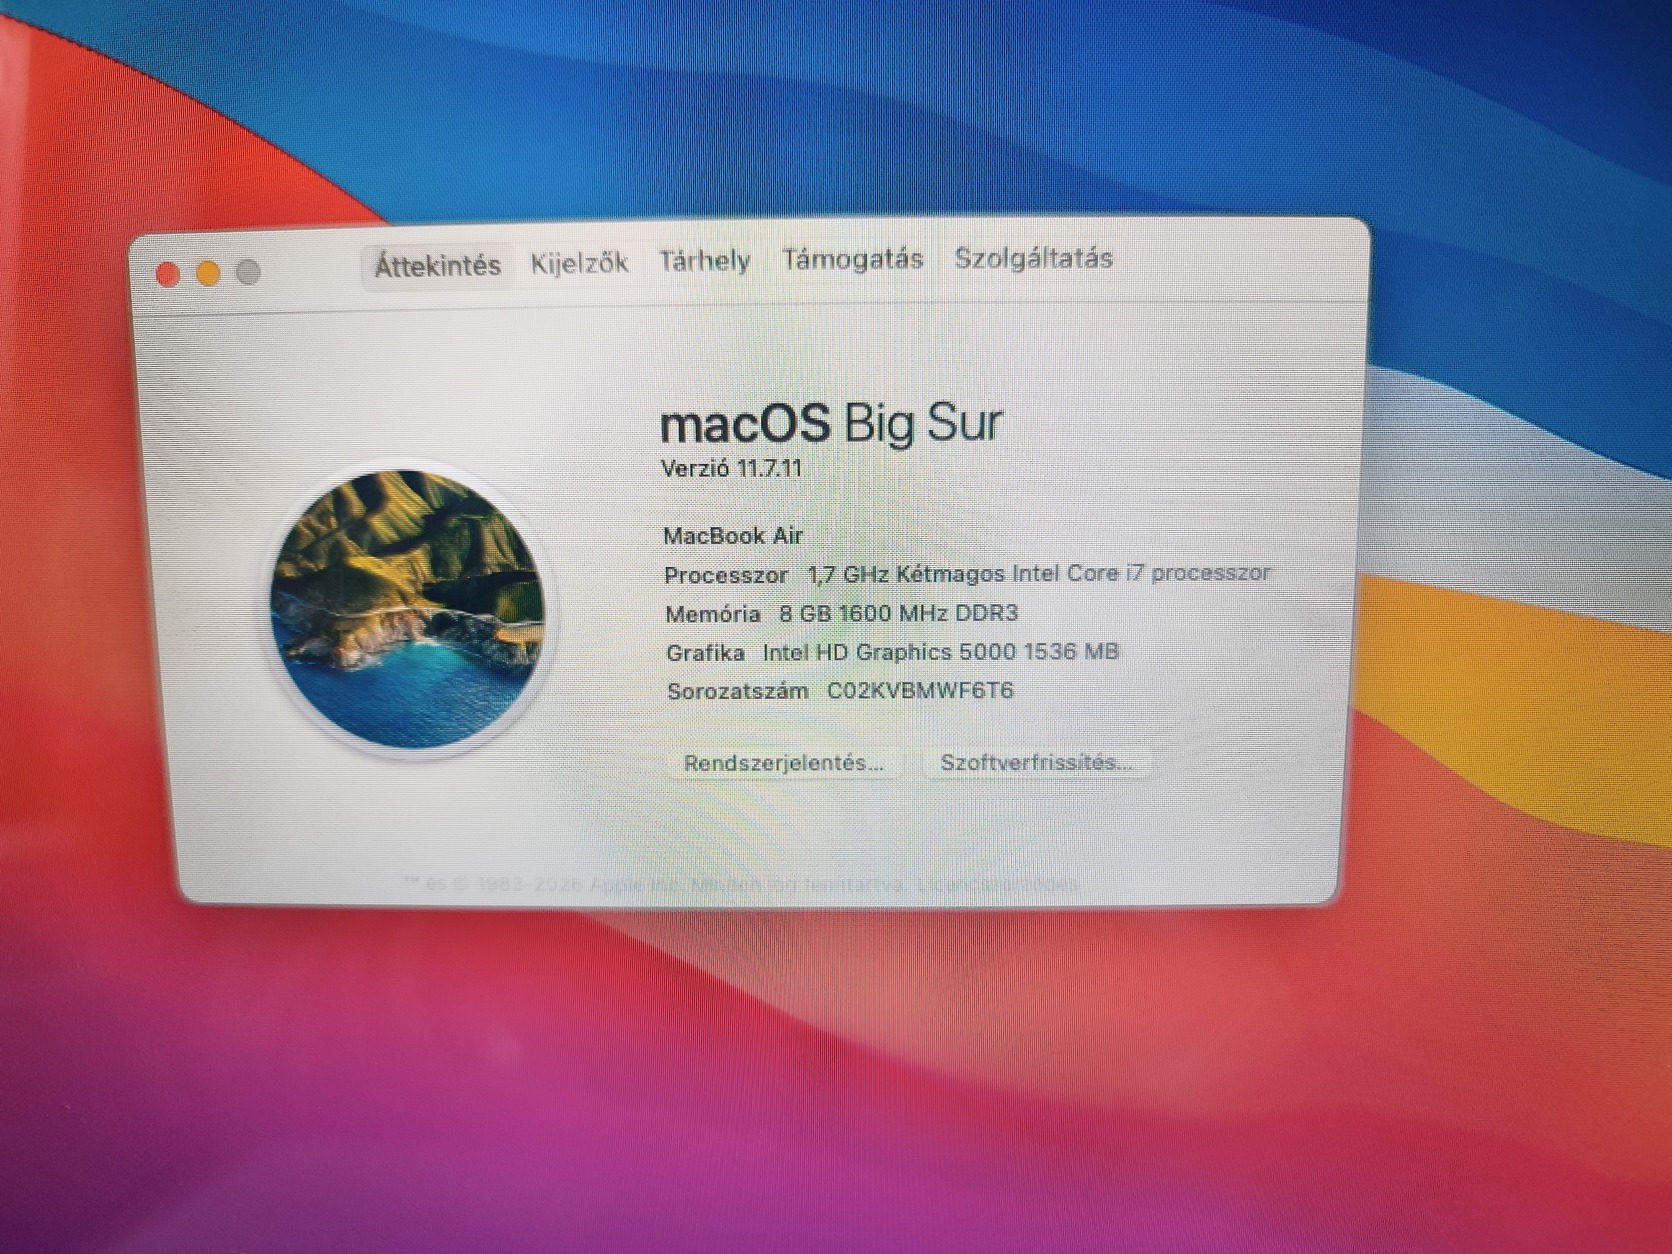
Task: Click the "Memória" label
Action: (713, 614)
